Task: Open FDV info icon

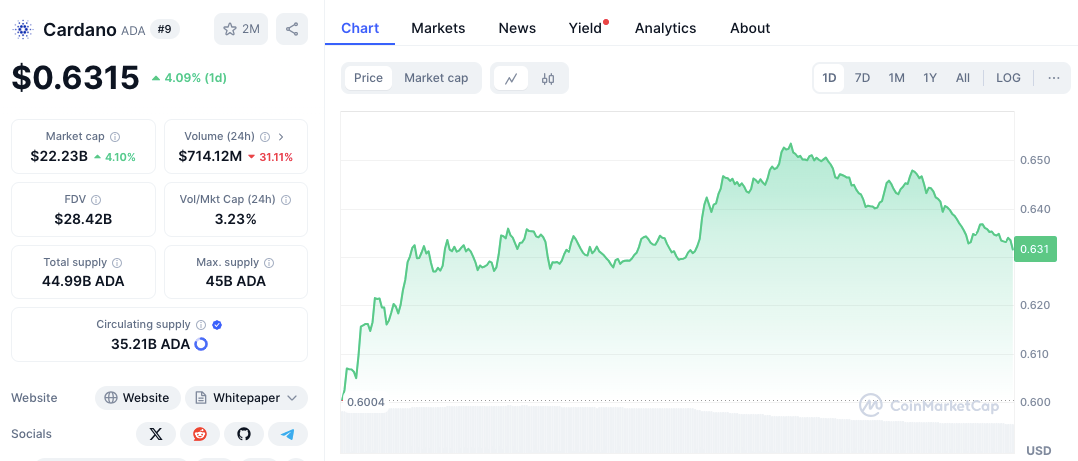Action: tap(96, 200)
